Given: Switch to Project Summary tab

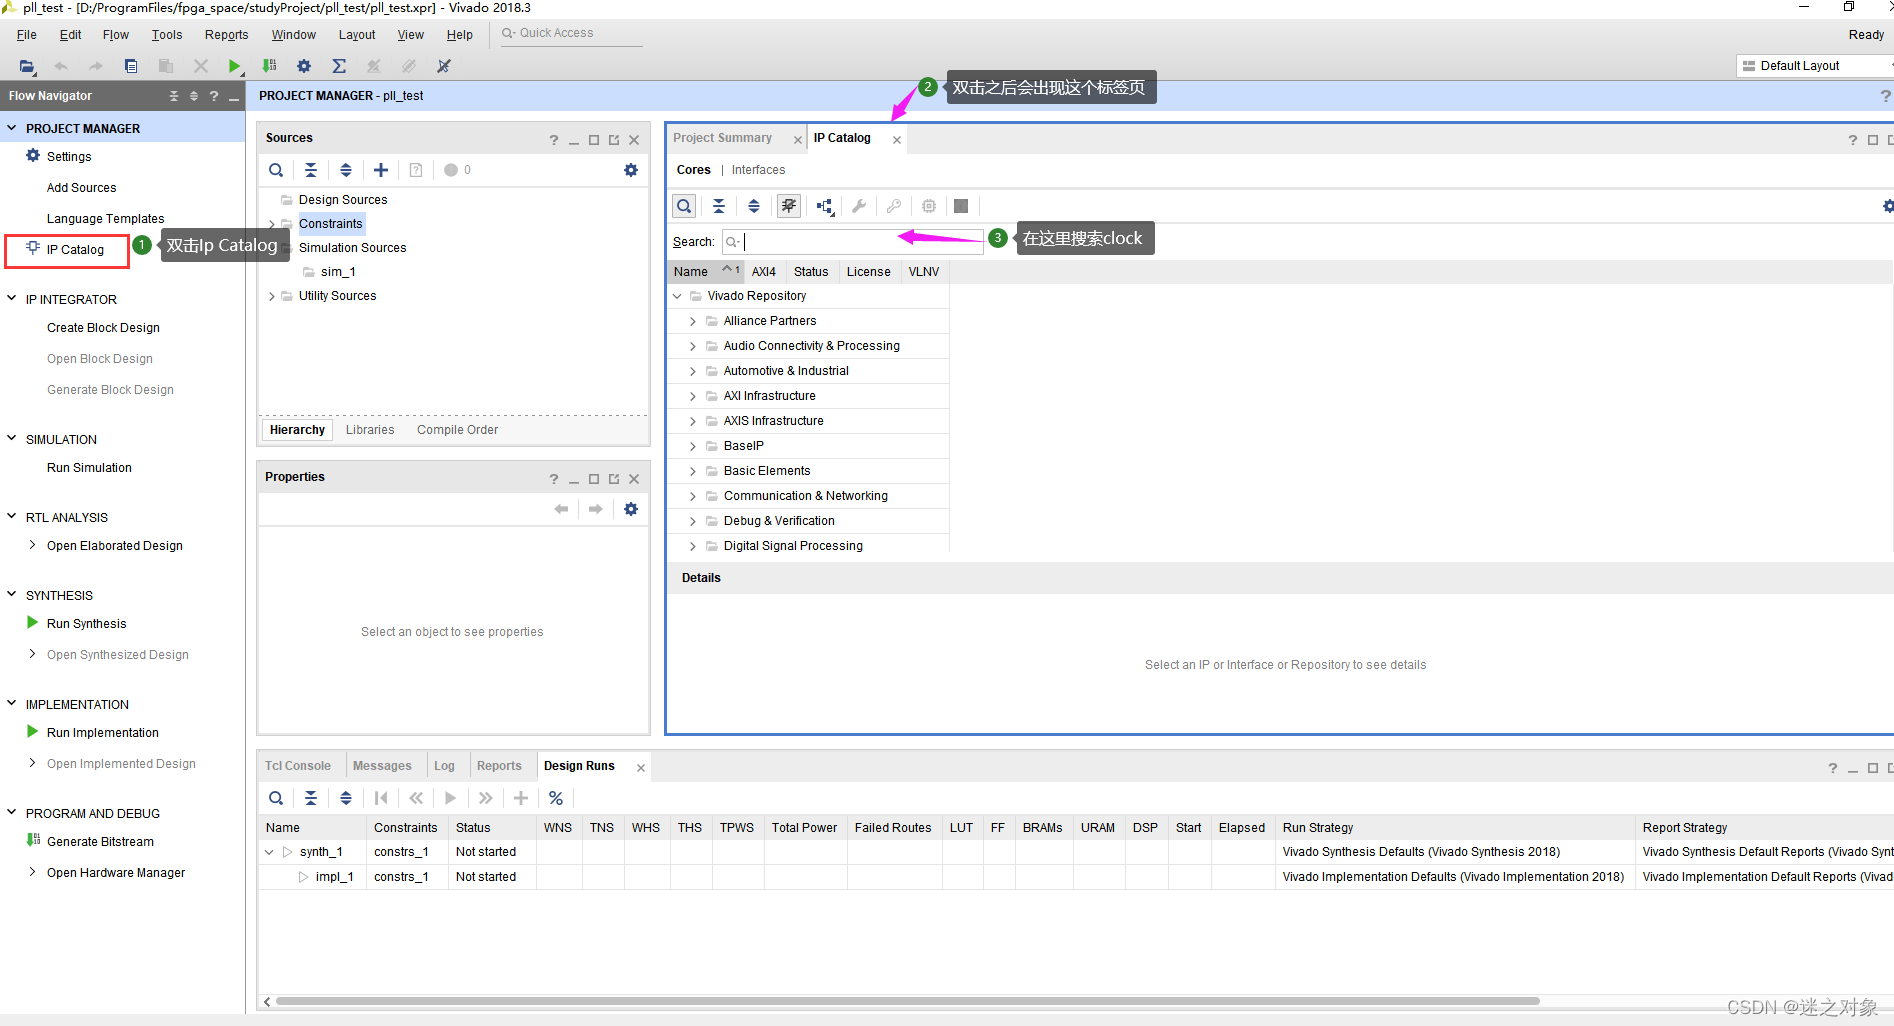Looking at the screenshot, I should point(722,138).
